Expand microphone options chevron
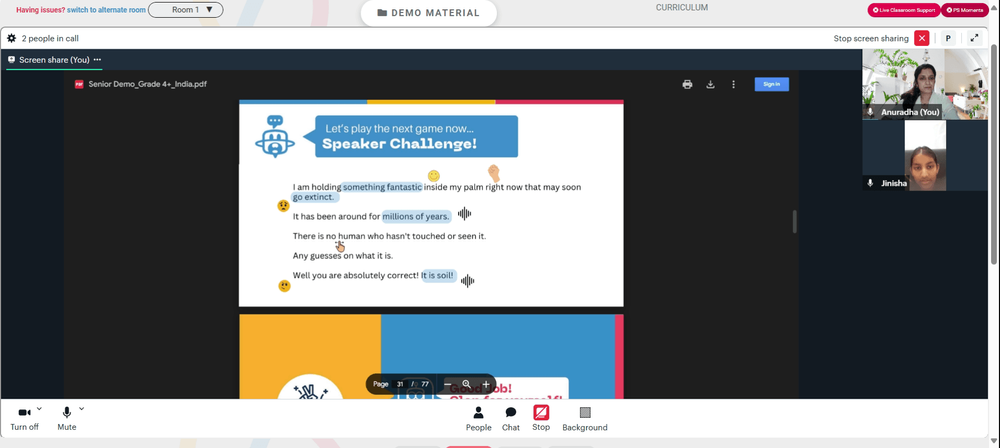The image size is (1000, 448). coord(81,408)
